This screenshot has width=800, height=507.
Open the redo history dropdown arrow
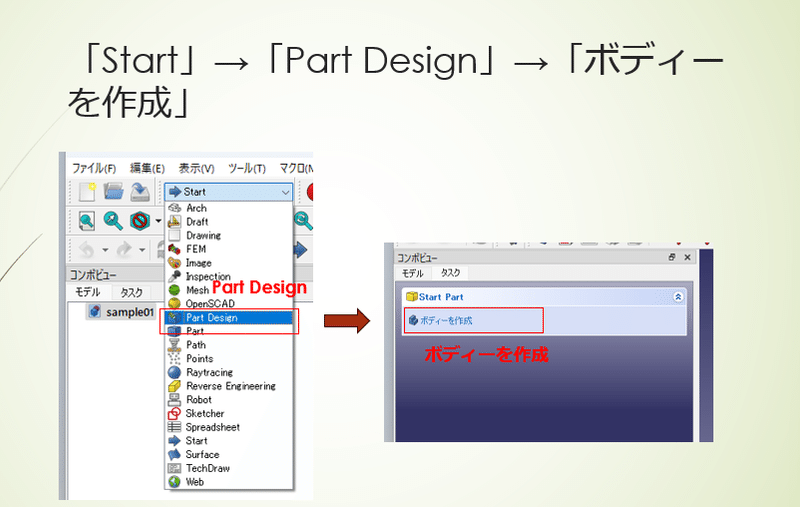[x=142, y=250]
